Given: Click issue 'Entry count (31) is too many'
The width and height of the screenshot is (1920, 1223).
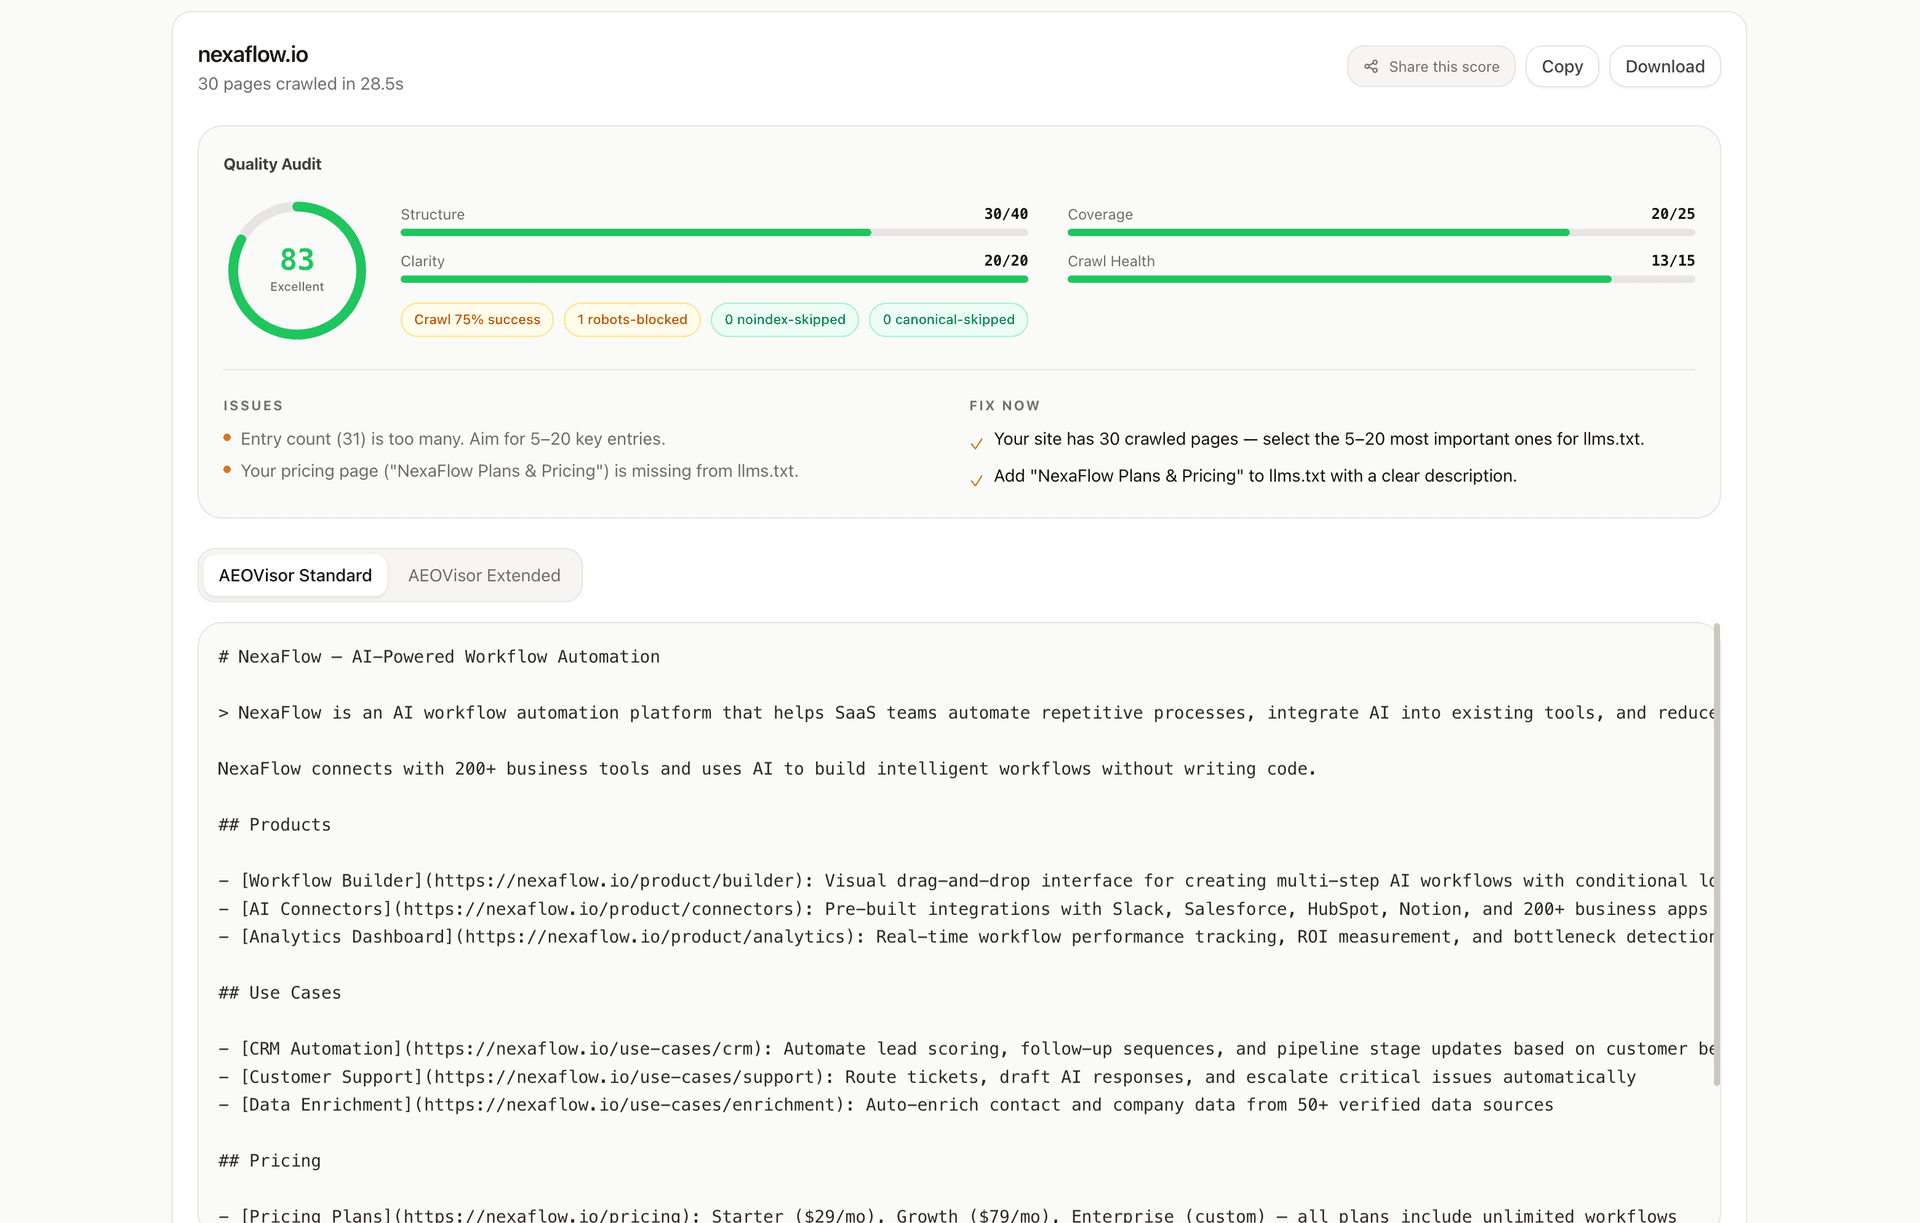Looking at the screenshot, I should pyautogui.click(x=453, y=439).
